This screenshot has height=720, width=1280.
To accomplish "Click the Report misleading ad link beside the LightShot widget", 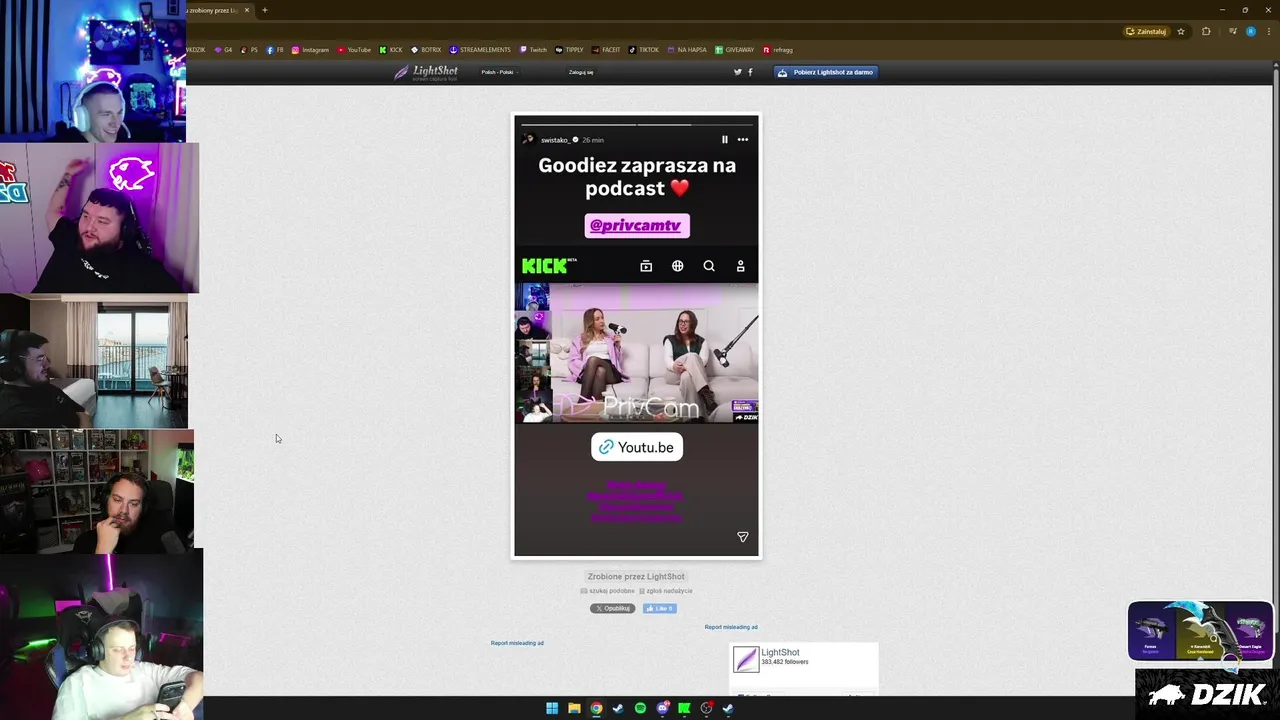I will point(517,643).
